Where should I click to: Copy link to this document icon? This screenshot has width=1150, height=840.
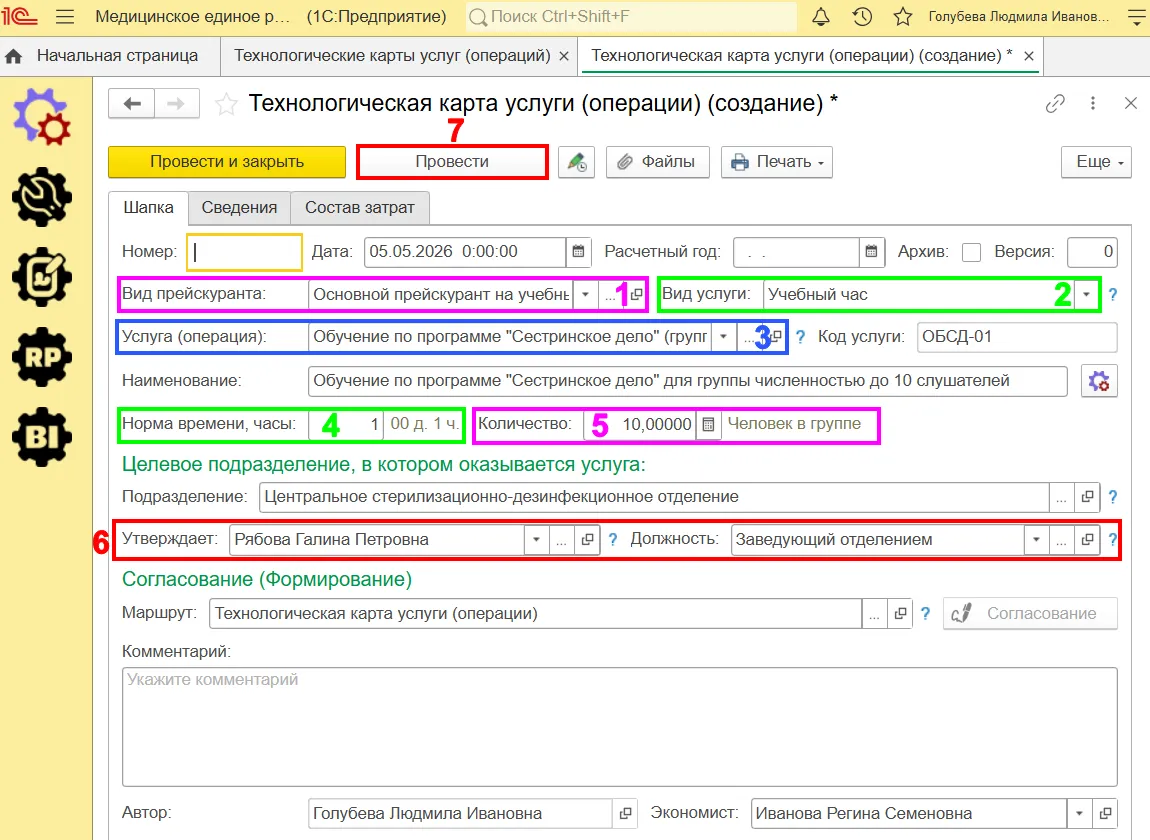1055,103
